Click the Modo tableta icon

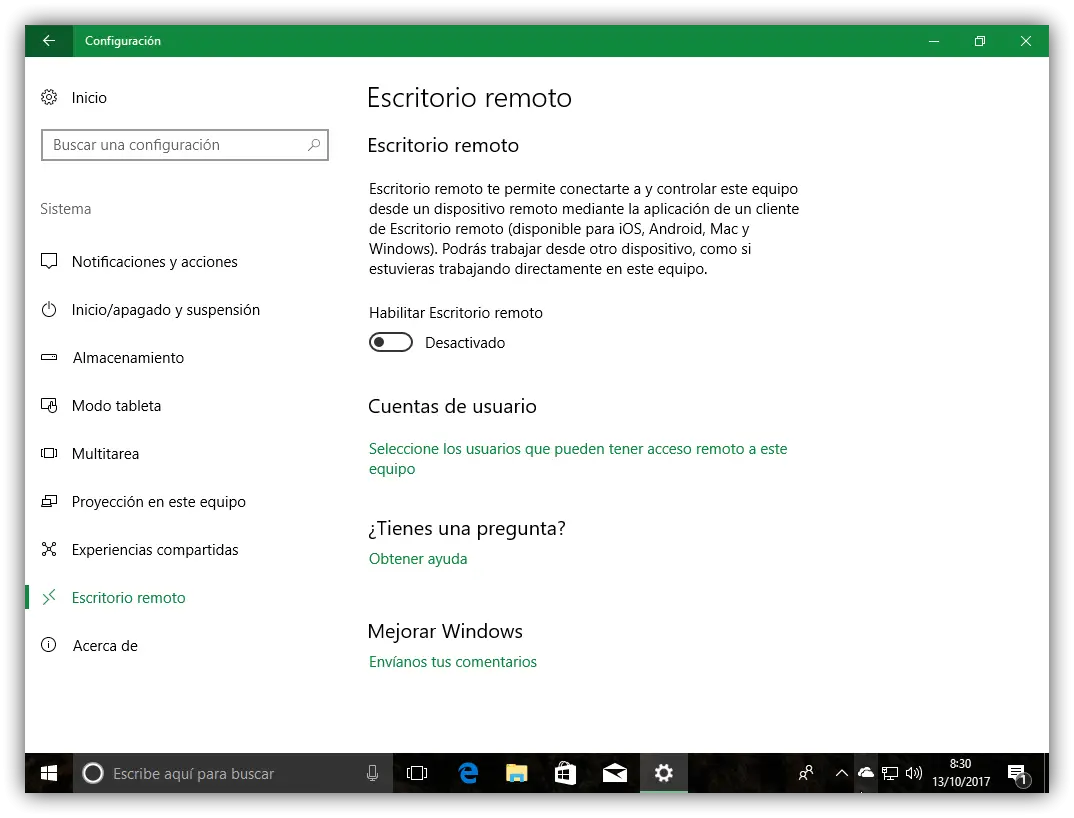click(49, 406)
